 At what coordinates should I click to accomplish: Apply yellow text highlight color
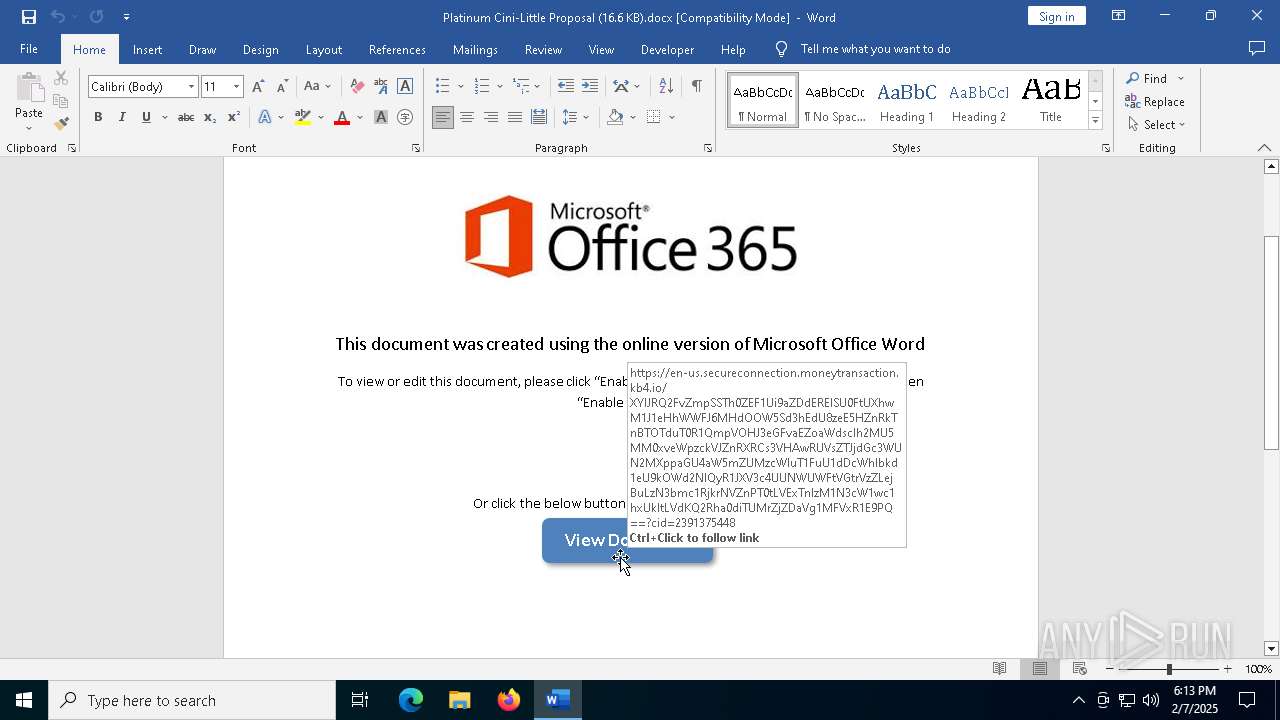click(x=303, y=118)
